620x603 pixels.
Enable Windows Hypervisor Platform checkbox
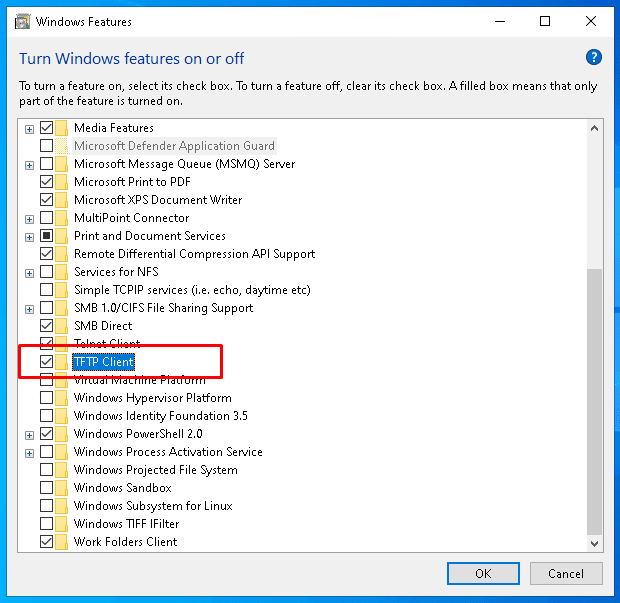pos(46,398)
